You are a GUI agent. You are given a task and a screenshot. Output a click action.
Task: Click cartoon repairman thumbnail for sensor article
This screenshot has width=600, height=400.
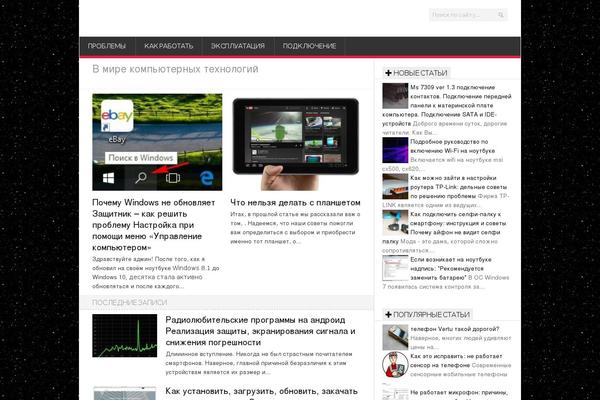click(395, 364)
